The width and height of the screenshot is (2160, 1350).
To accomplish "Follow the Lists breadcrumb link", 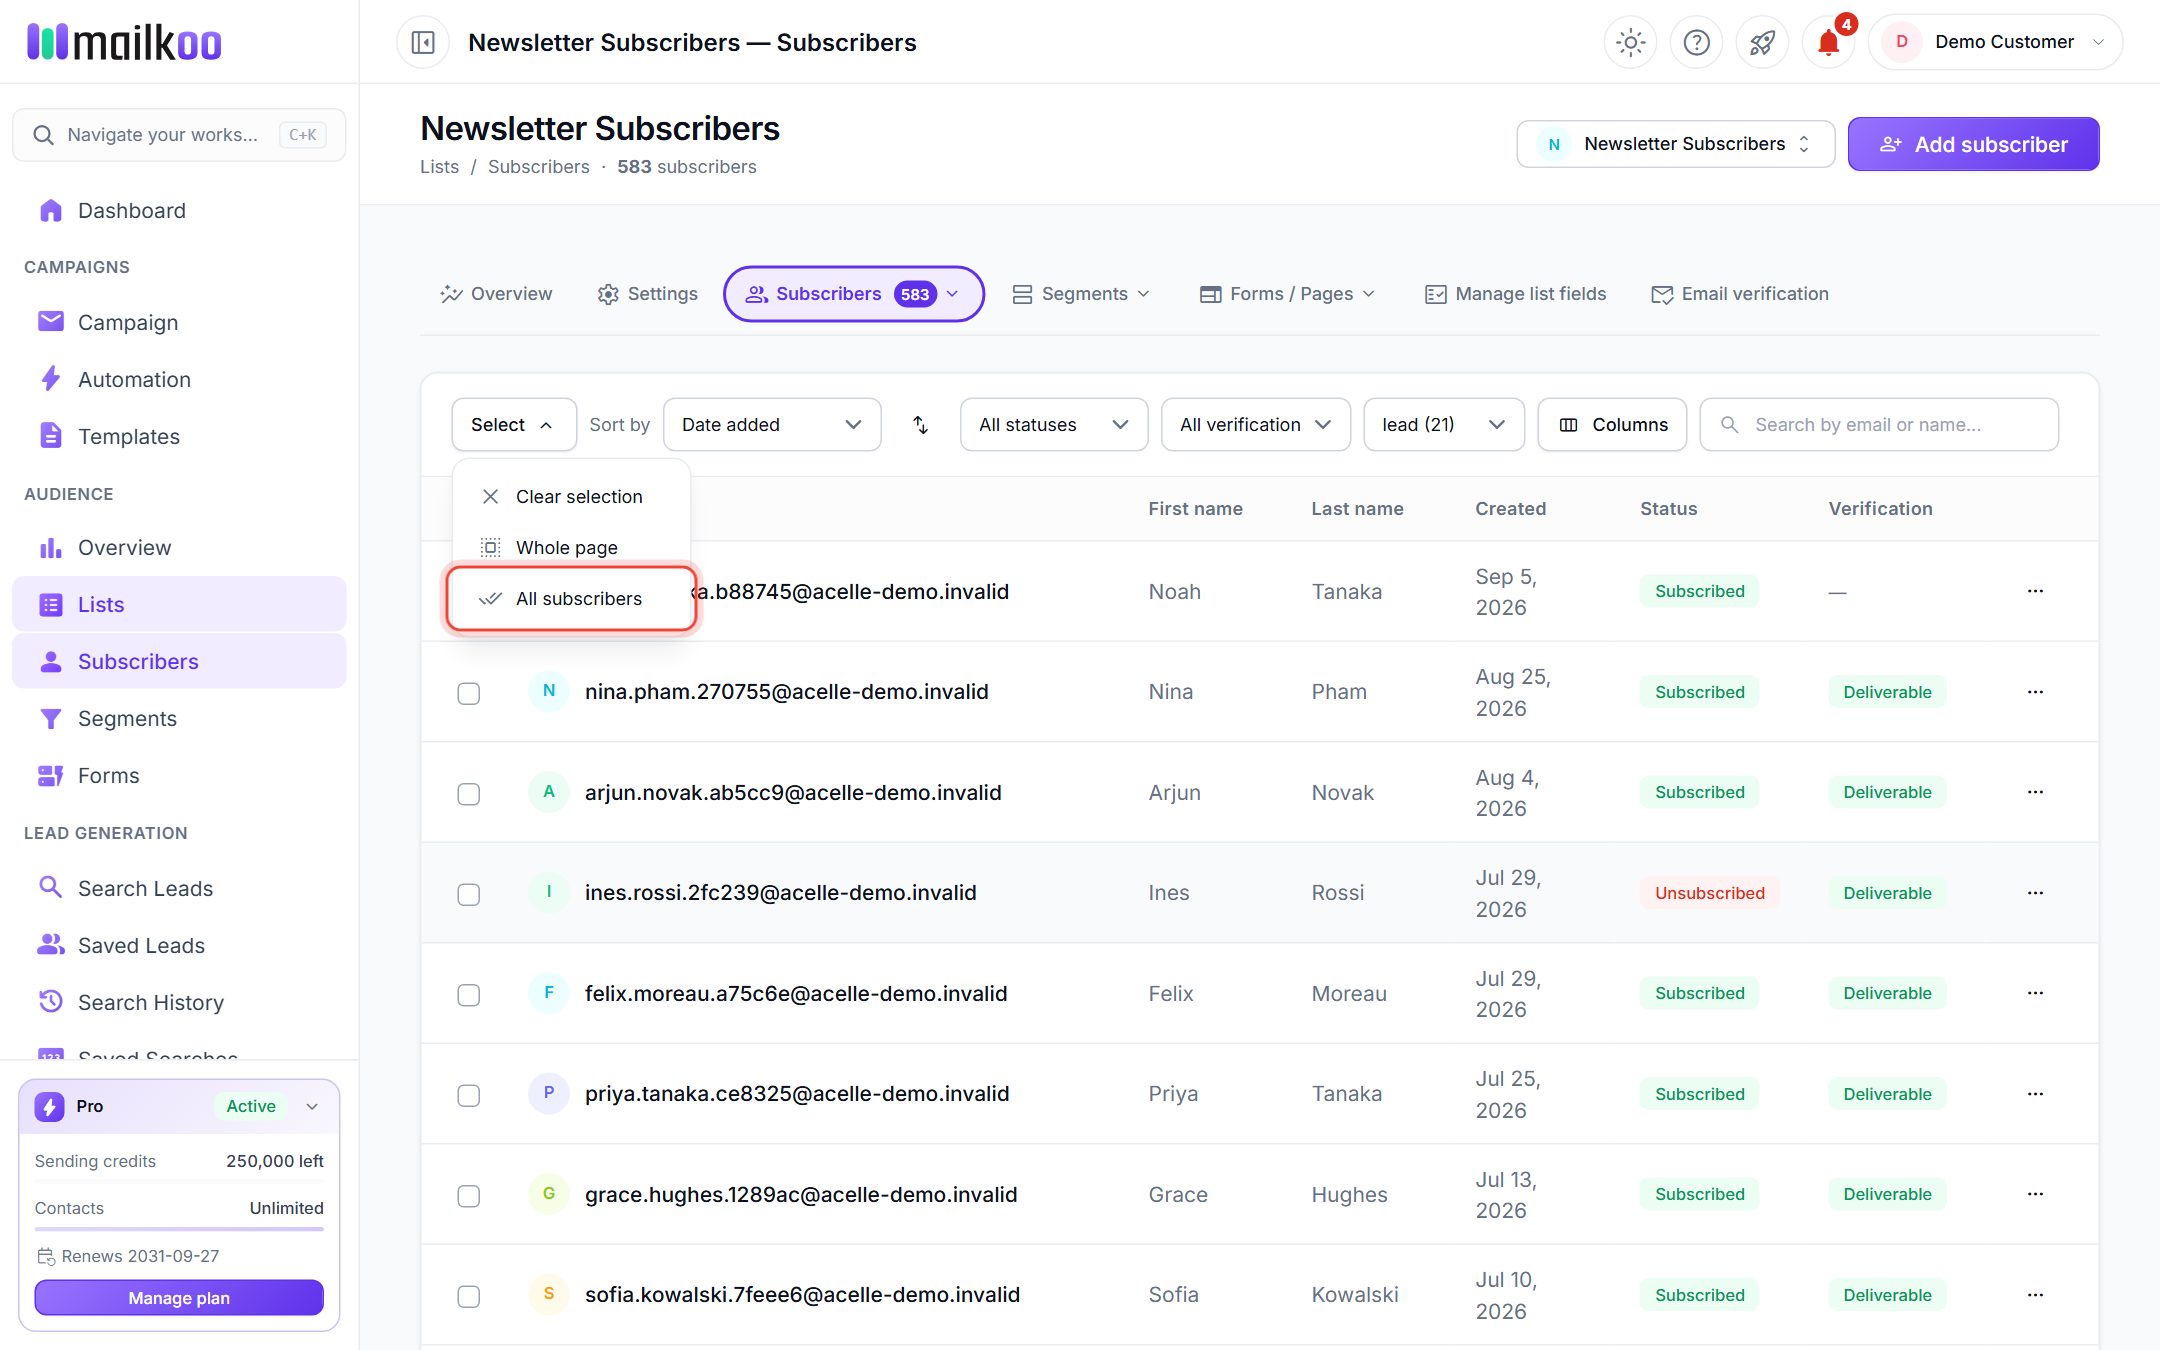I will tap(439, 167).
